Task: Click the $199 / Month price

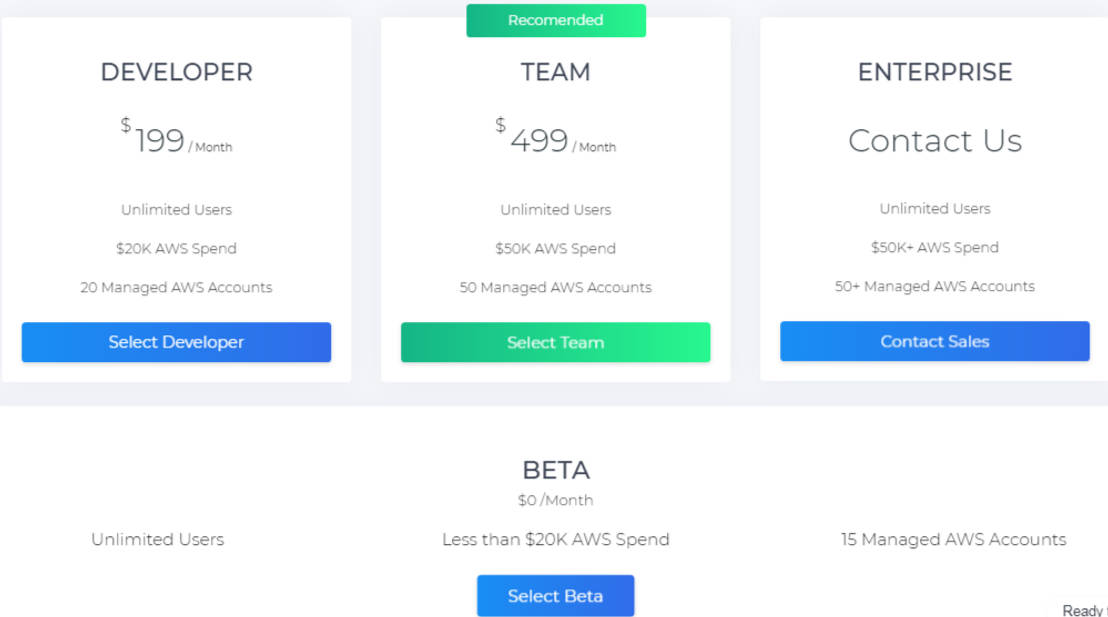Action: [x=176, y=141]
